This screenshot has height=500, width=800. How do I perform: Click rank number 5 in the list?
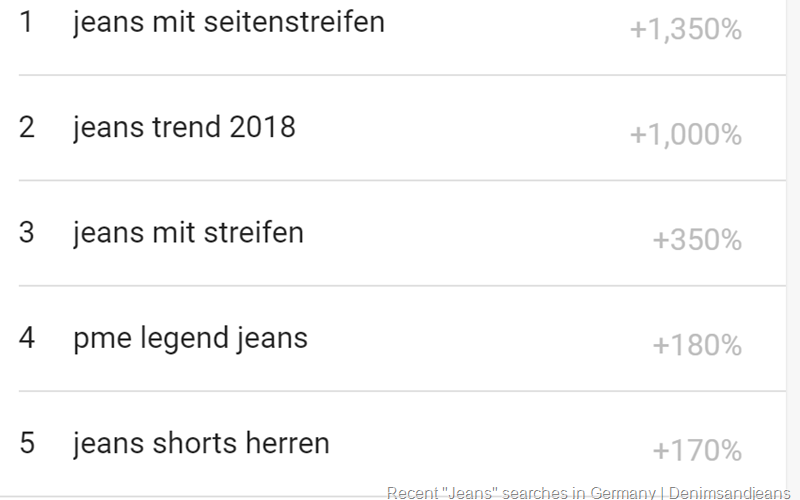tap(27, 443)
